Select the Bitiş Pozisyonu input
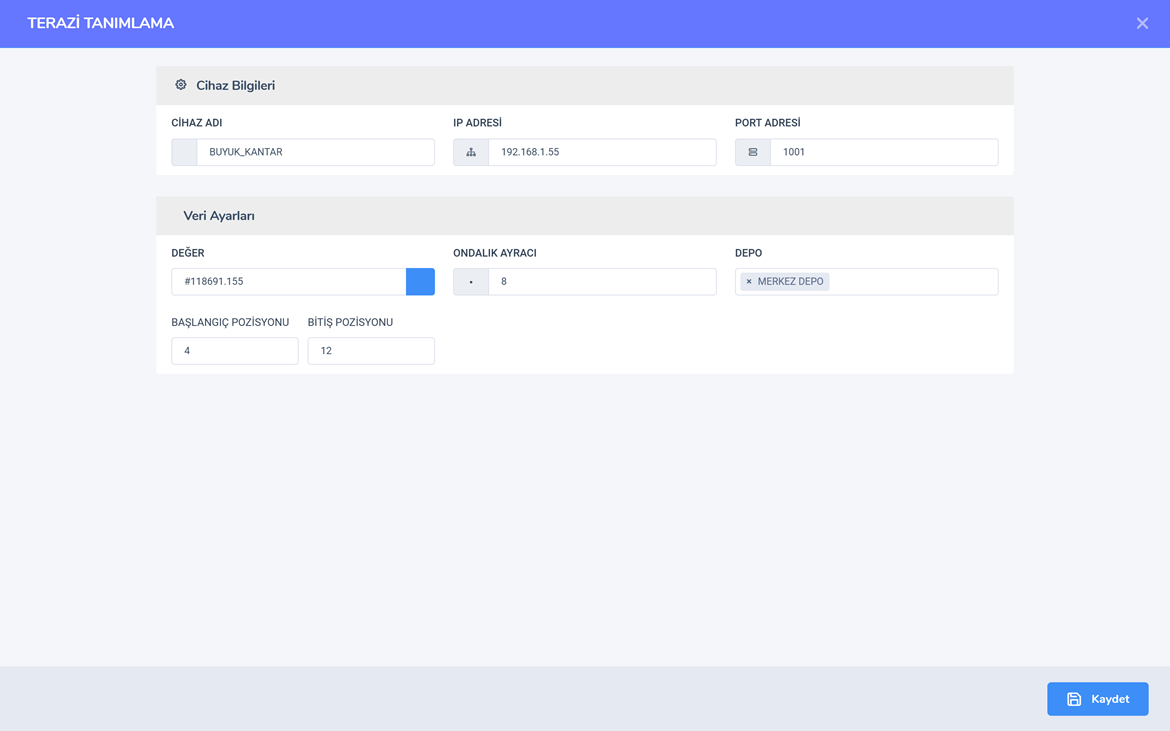 pyautogui.click(x=371, y=351)
